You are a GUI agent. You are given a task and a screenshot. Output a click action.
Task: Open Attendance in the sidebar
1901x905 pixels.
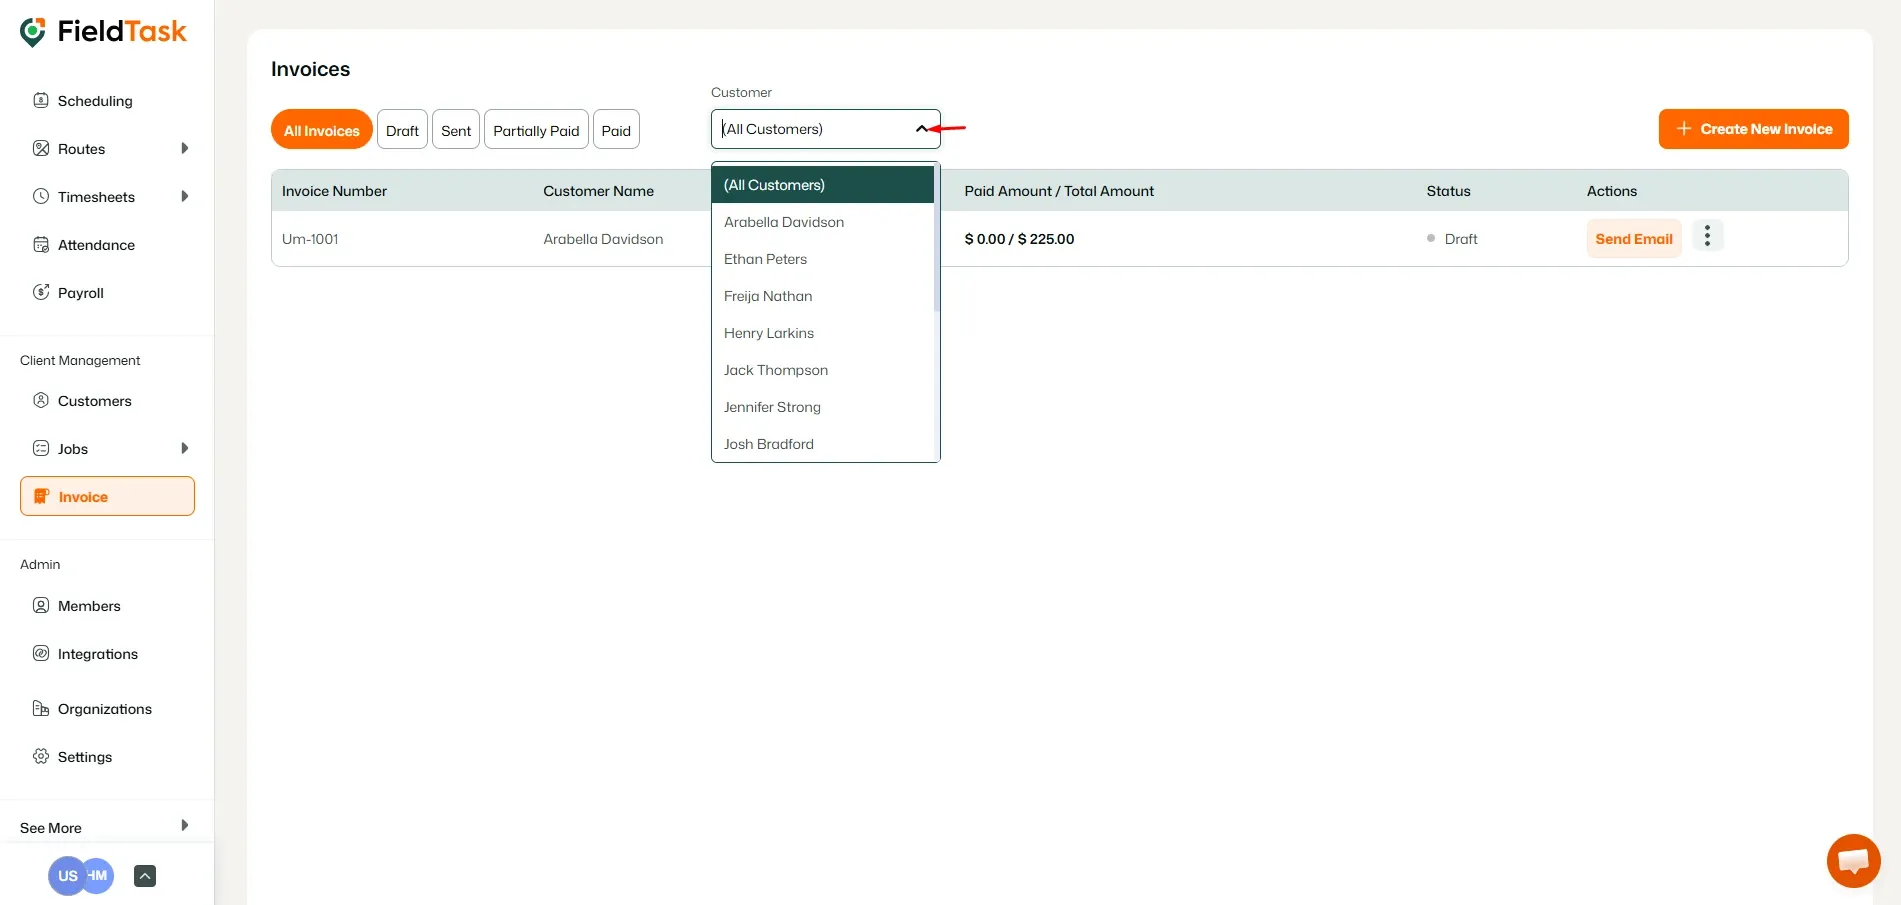pyautogui.click(x=96, y=244)
